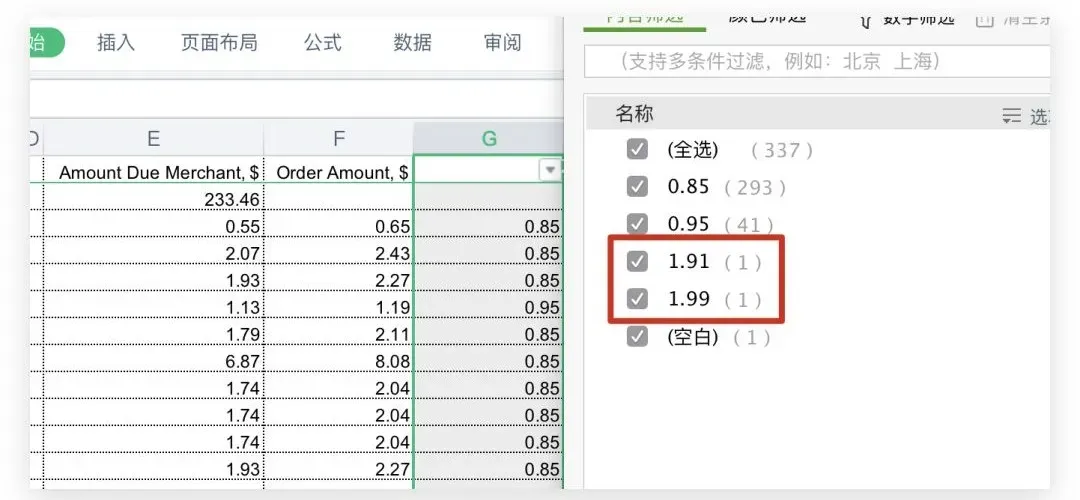
Task: Toggle the 1.99 checkbox
Action: pyautogui.click(x=637, y=299)
